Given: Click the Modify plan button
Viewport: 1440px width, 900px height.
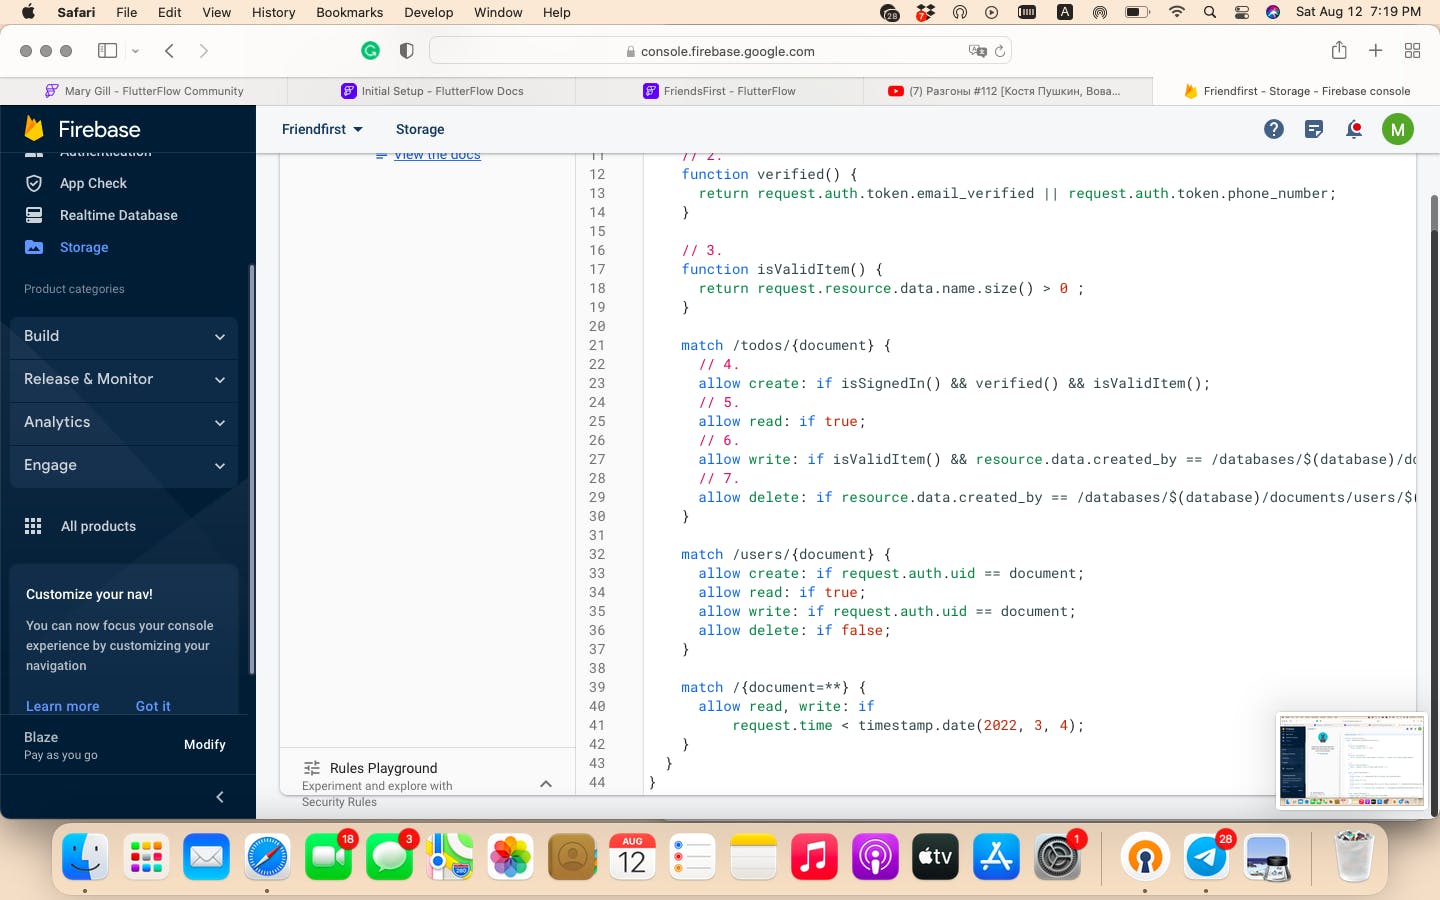Looking at the screenshot, I should pos(205,745).
